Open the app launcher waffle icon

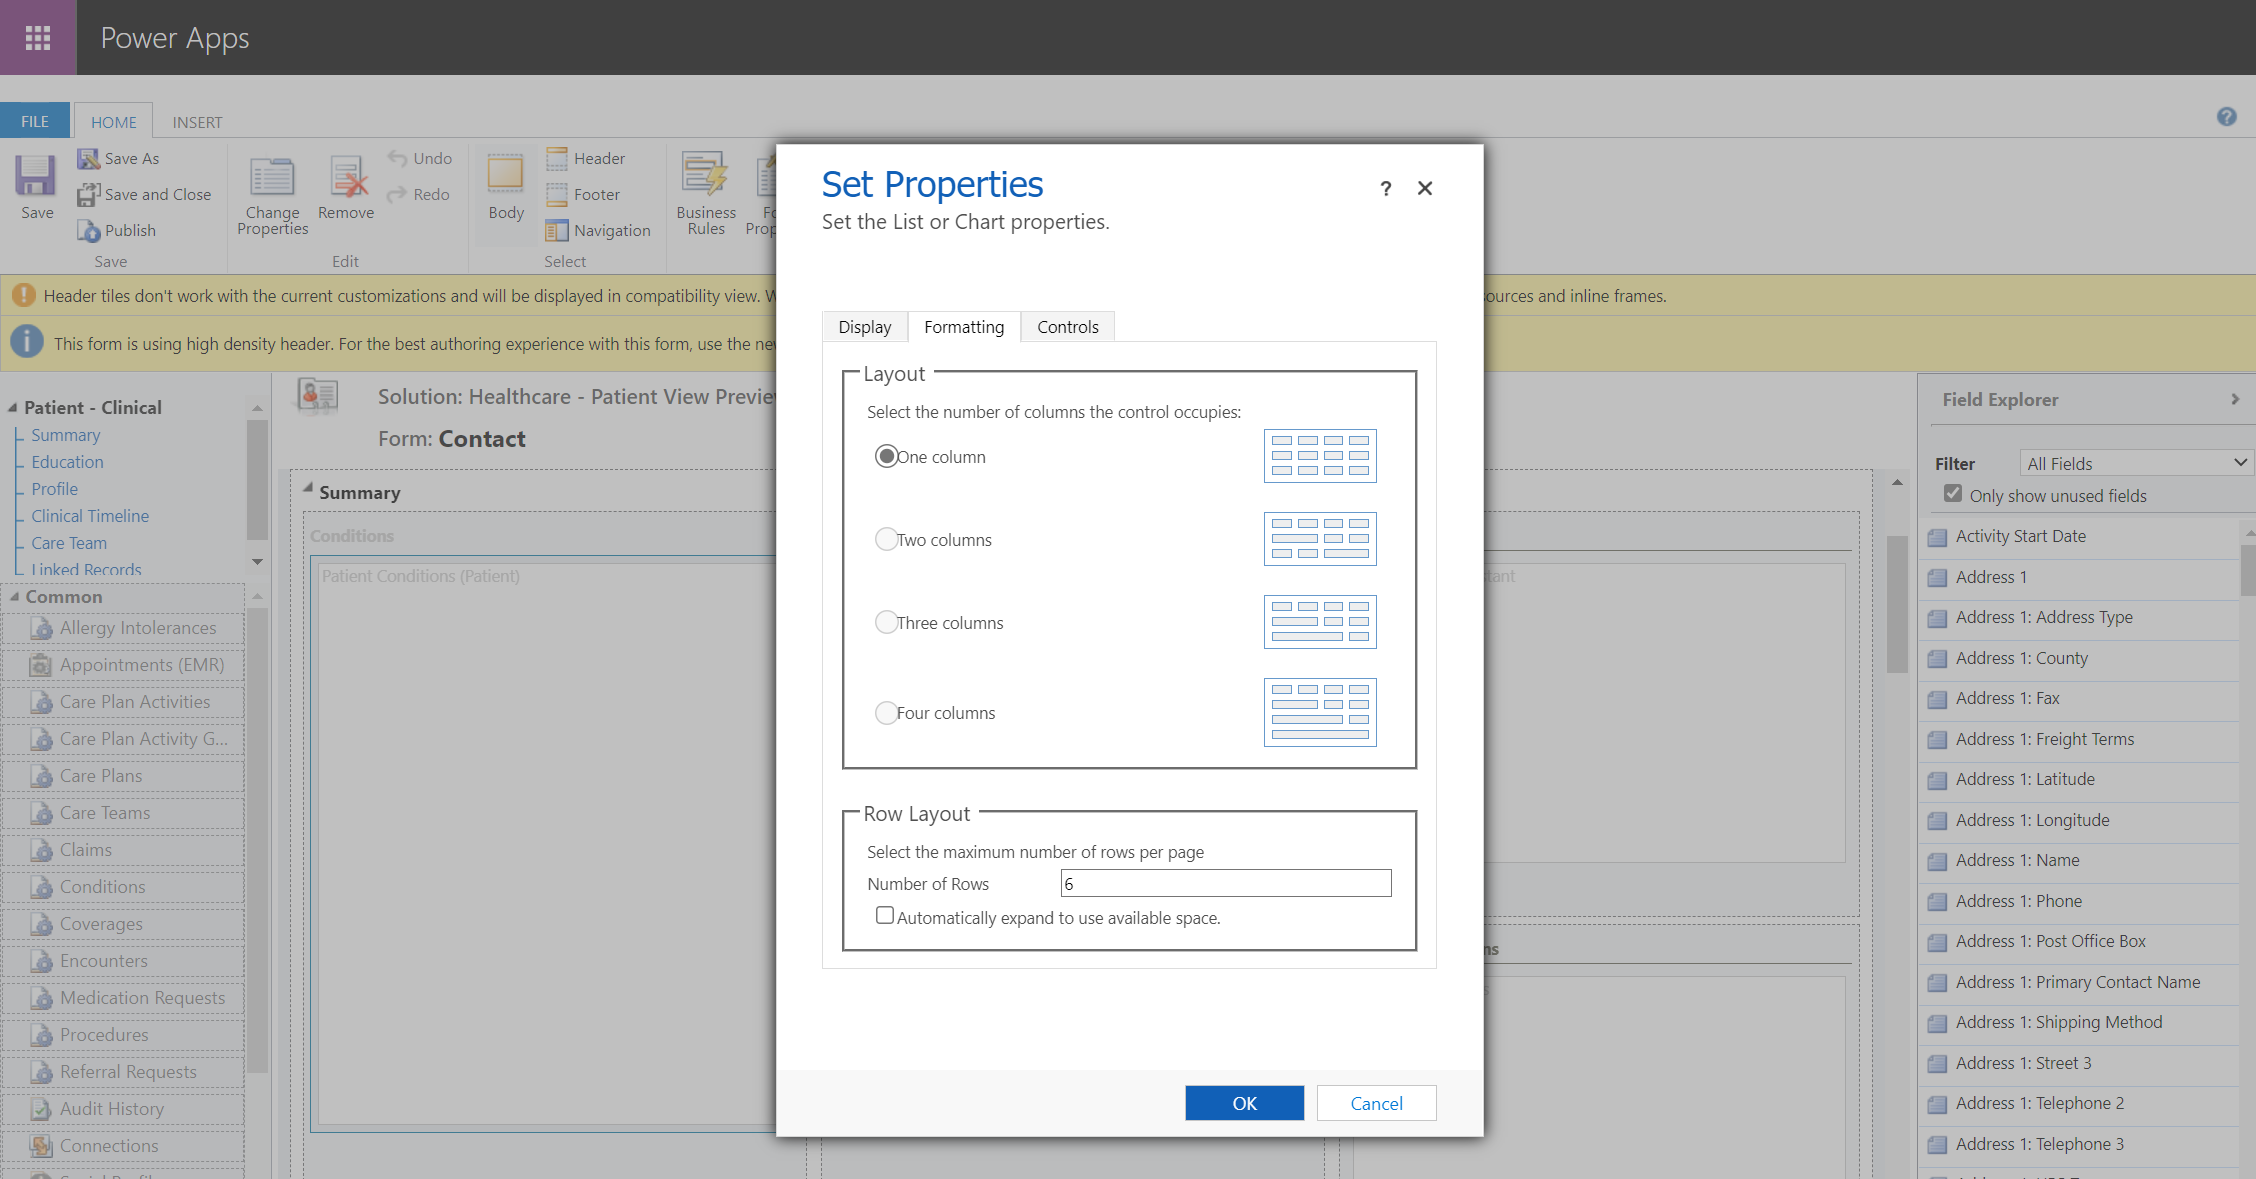tap(38, 38)
